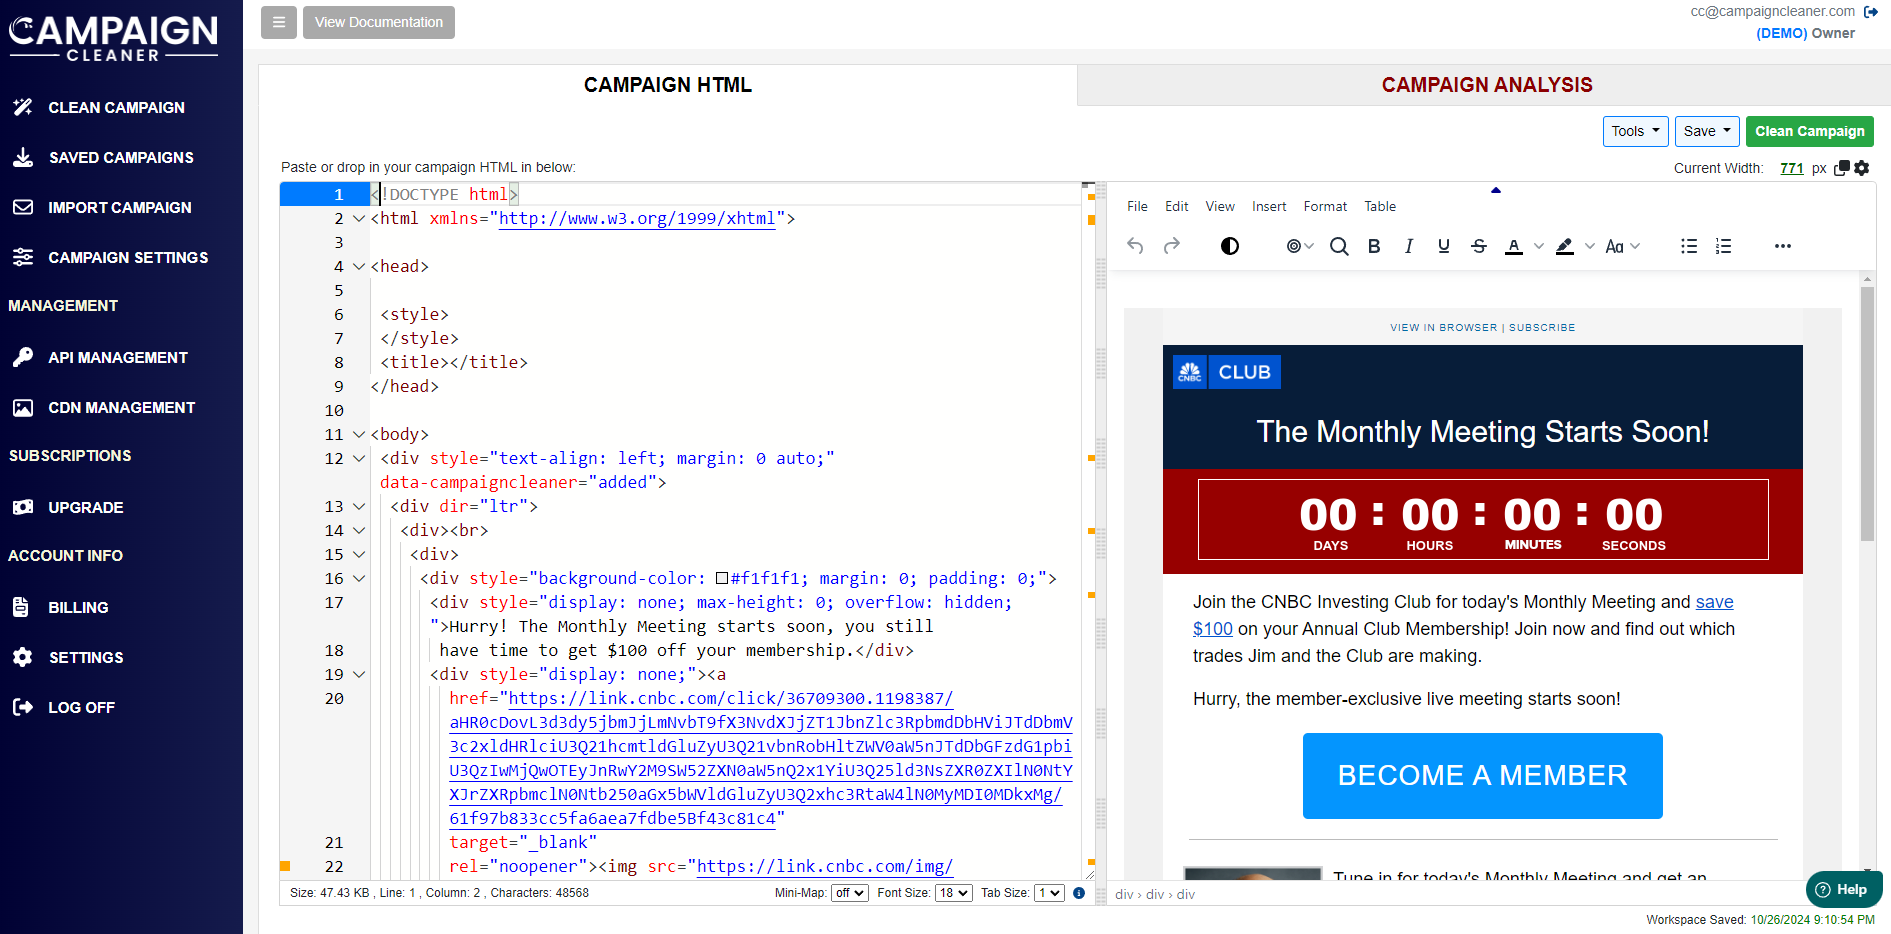This screenshot has width=1891, height=934.
Task: Click the 'save $100' link in the preview
Action: click(x=1463, y=615)
